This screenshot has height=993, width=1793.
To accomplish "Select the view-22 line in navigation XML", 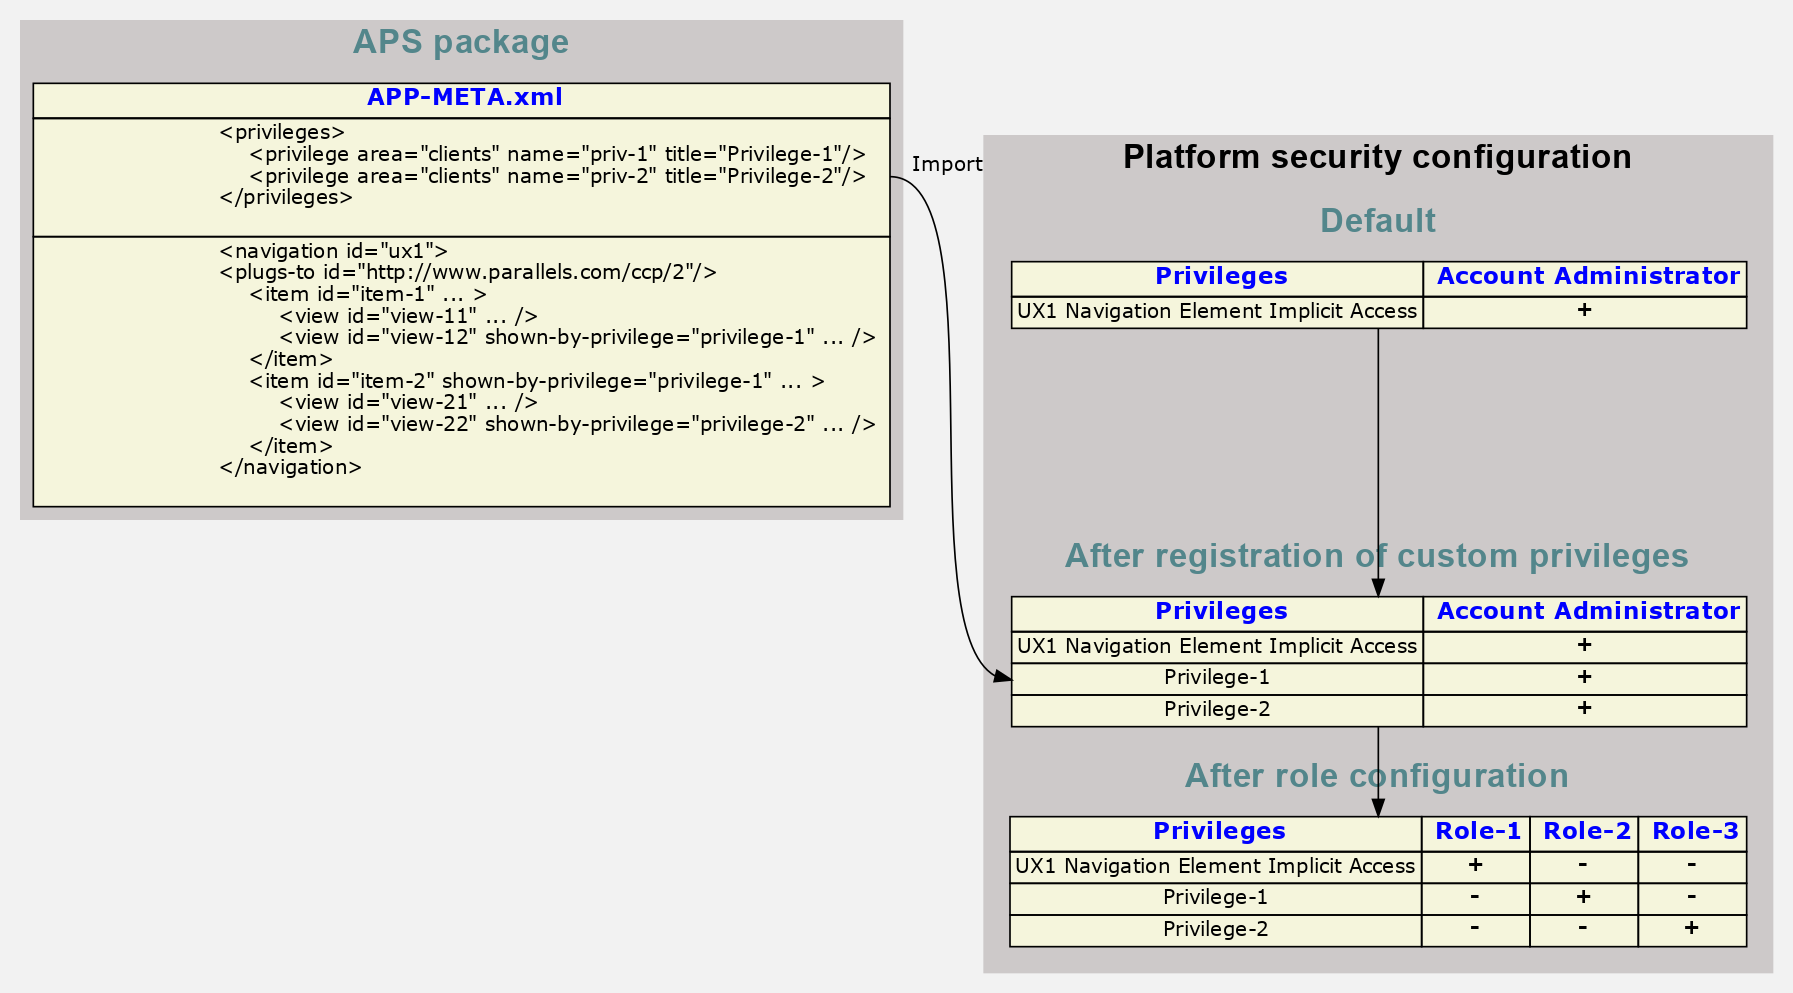I will point(577,424).
